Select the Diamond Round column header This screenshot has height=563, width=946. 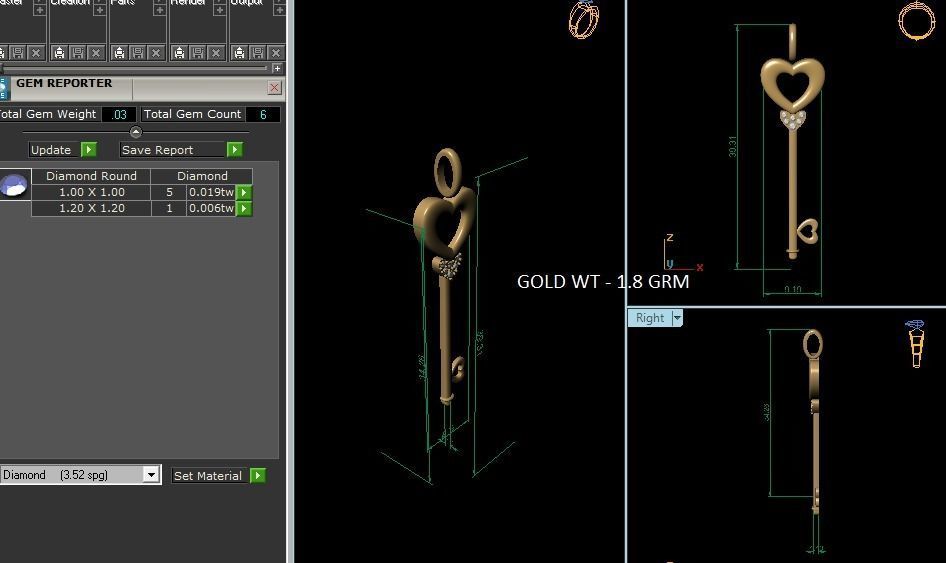pyautogui.click(x=91, y=176)
